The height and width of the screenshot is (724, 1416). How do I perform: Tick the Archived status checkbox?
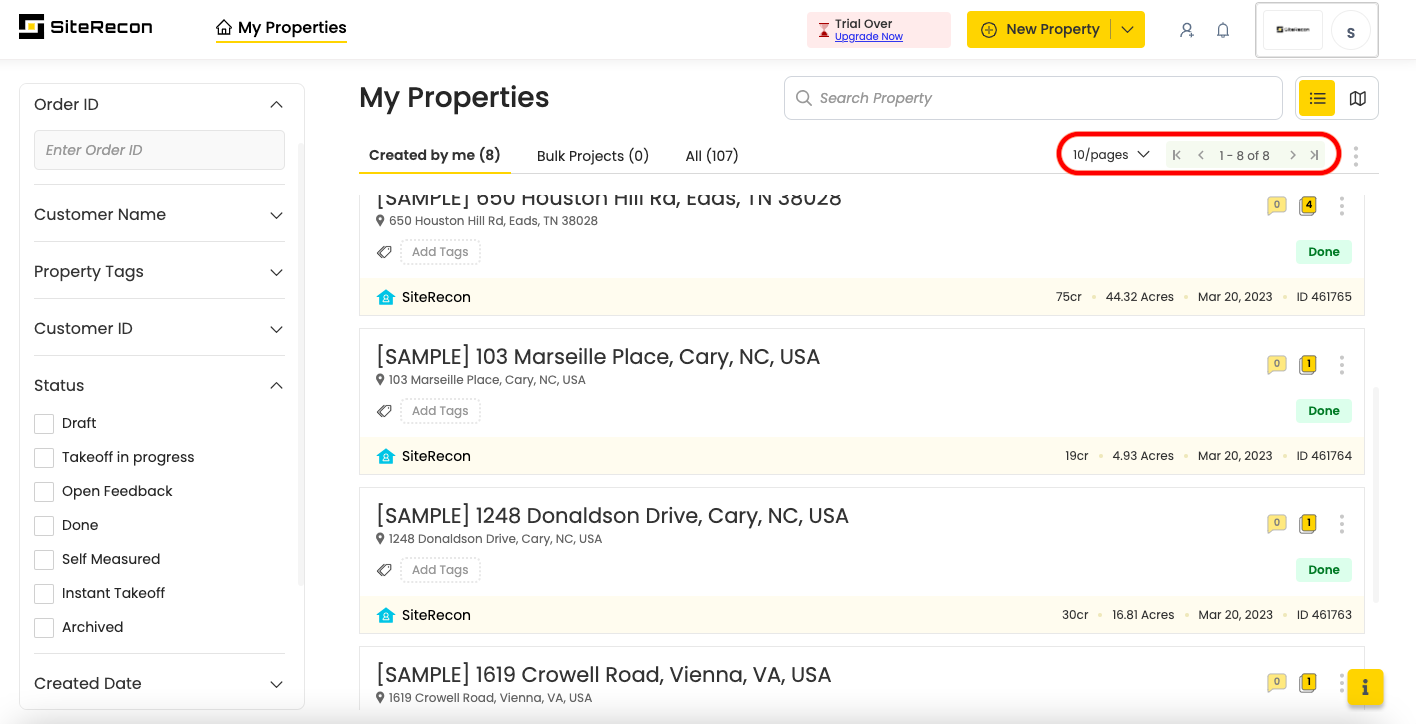[44, 628]
